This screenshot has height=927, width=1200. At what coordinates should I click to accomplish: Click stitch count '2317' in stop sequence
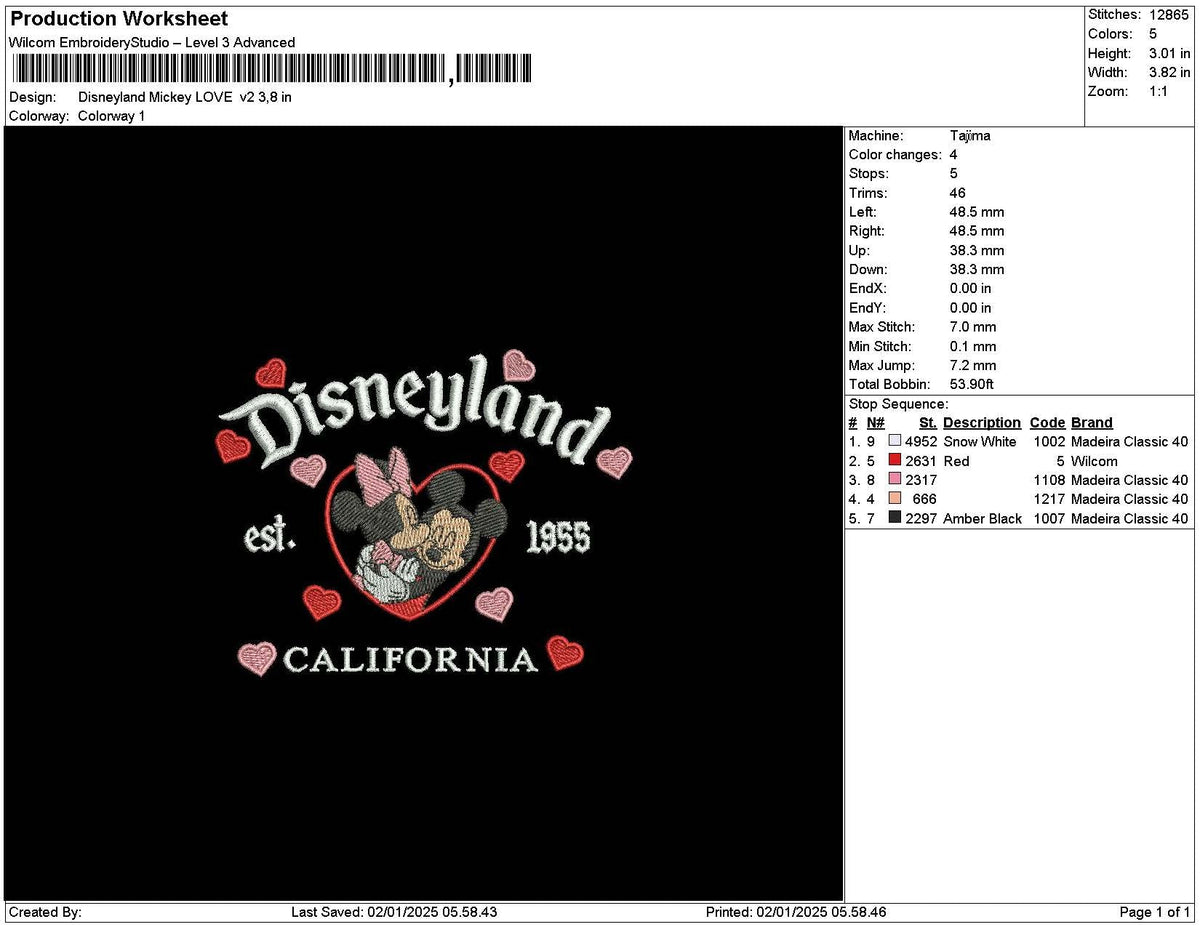pyautogui.click(x=921, y=480)
